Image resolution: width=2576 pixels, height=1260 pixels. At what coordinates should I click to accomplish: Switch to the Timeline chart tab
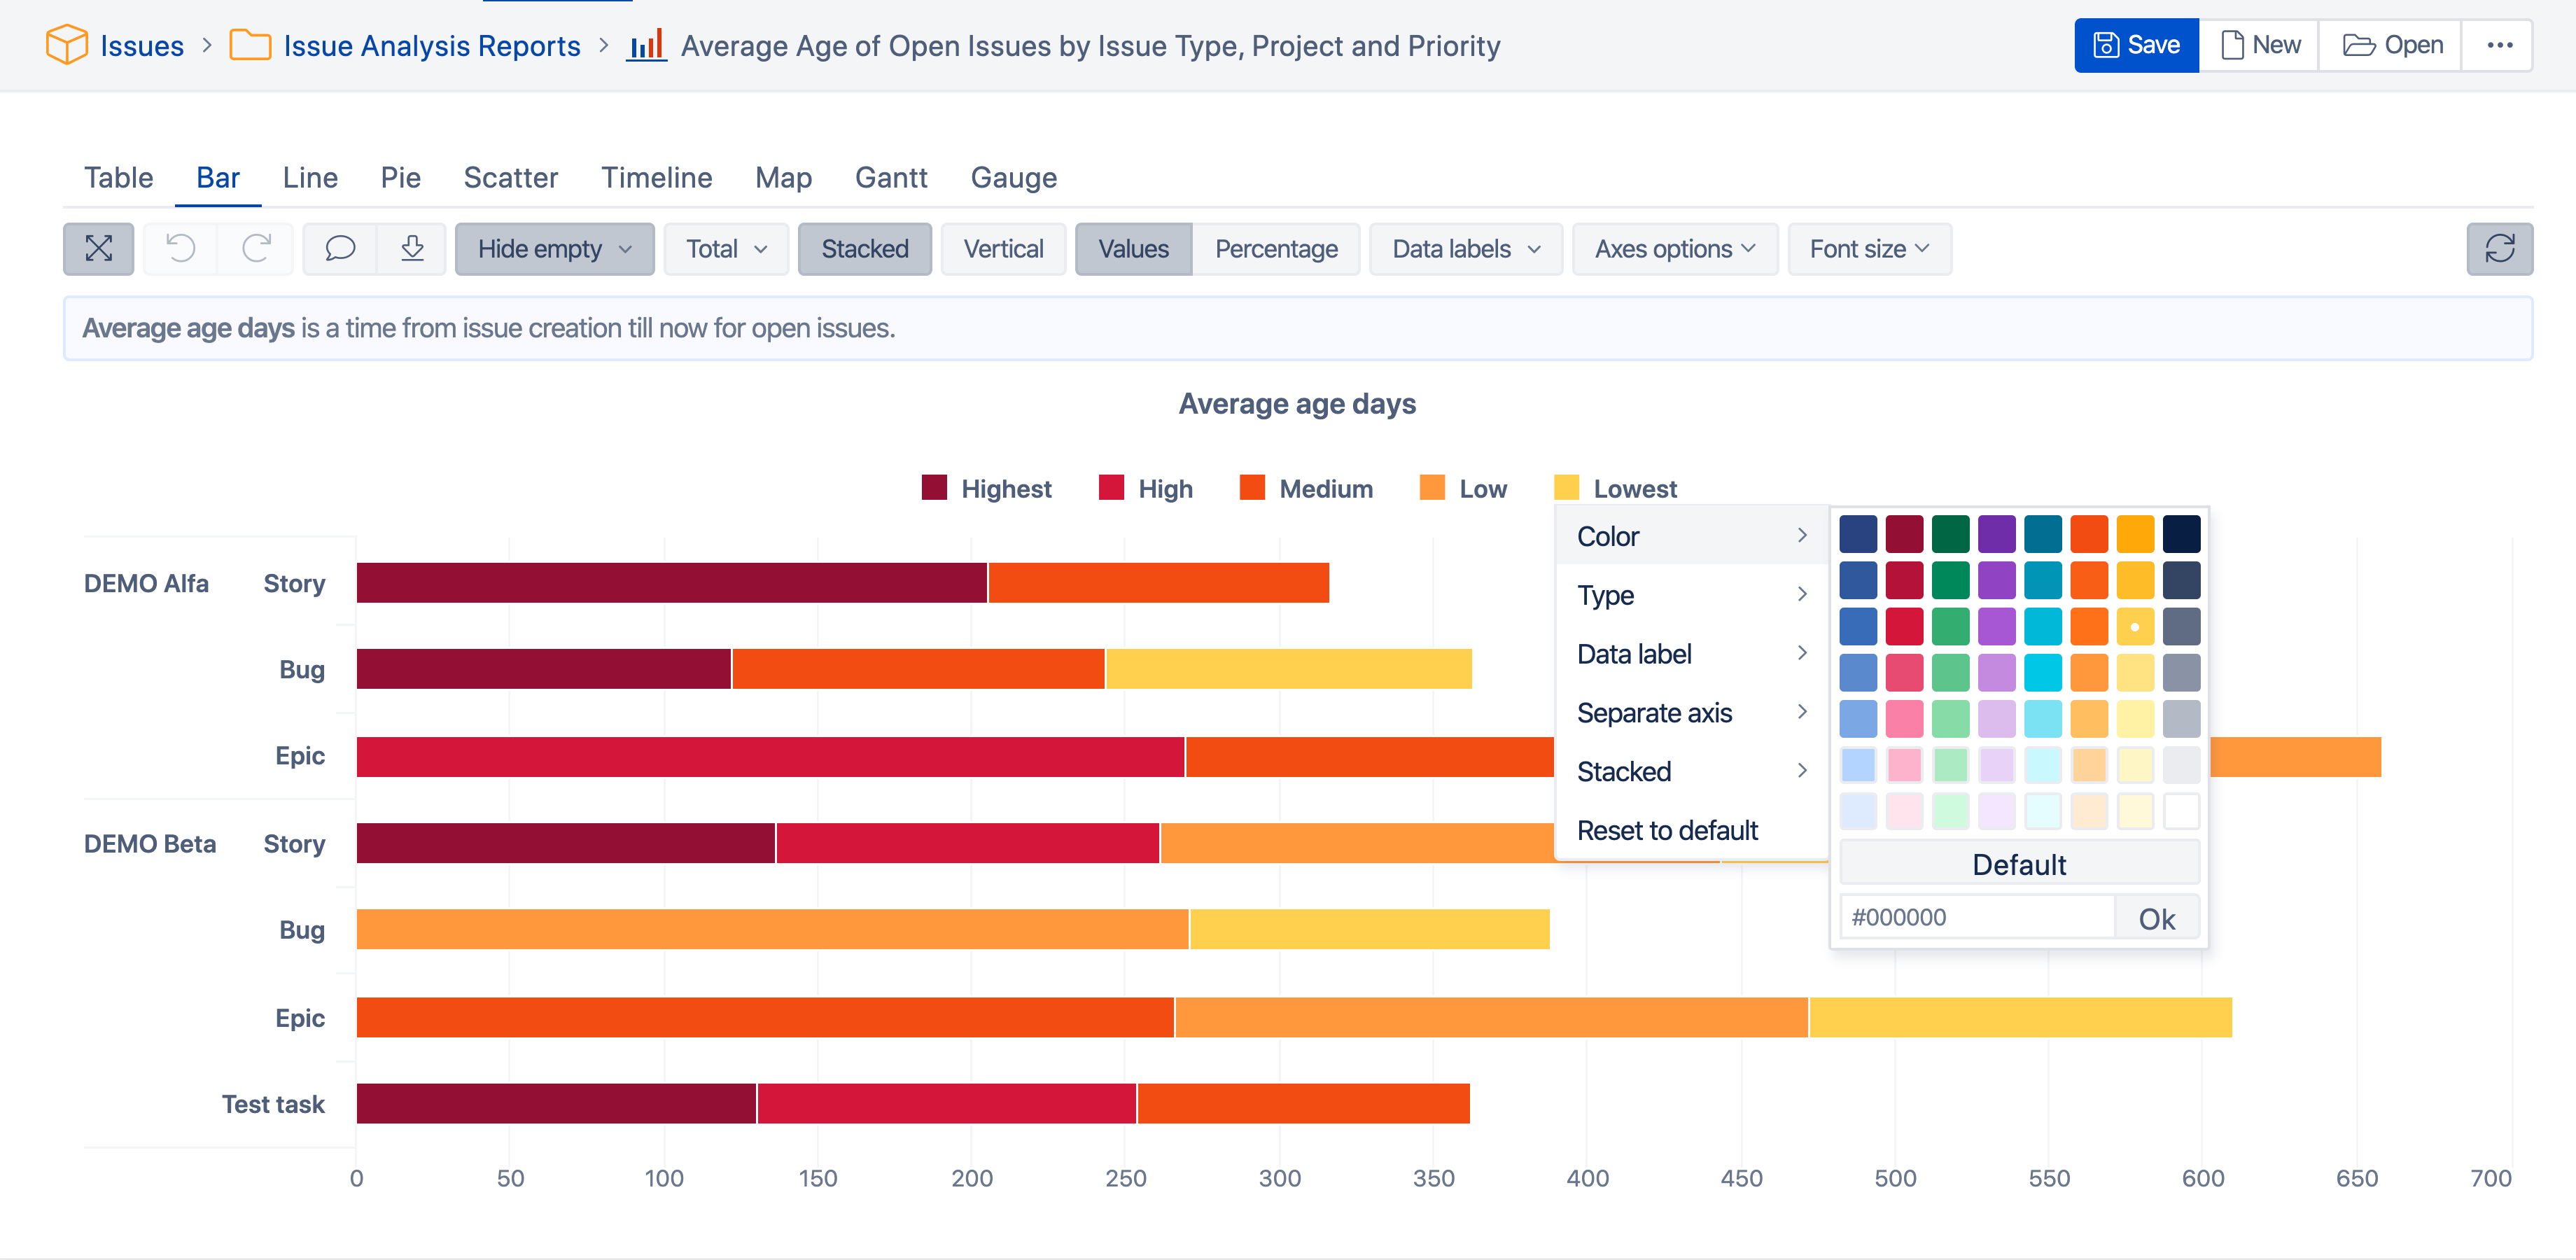[x=656, y=178]
